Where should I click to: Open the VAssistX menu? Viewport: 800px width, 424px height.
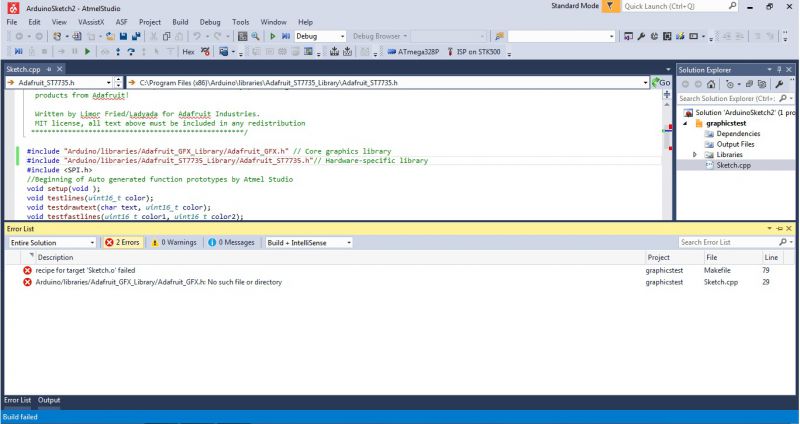coord(91,22)
